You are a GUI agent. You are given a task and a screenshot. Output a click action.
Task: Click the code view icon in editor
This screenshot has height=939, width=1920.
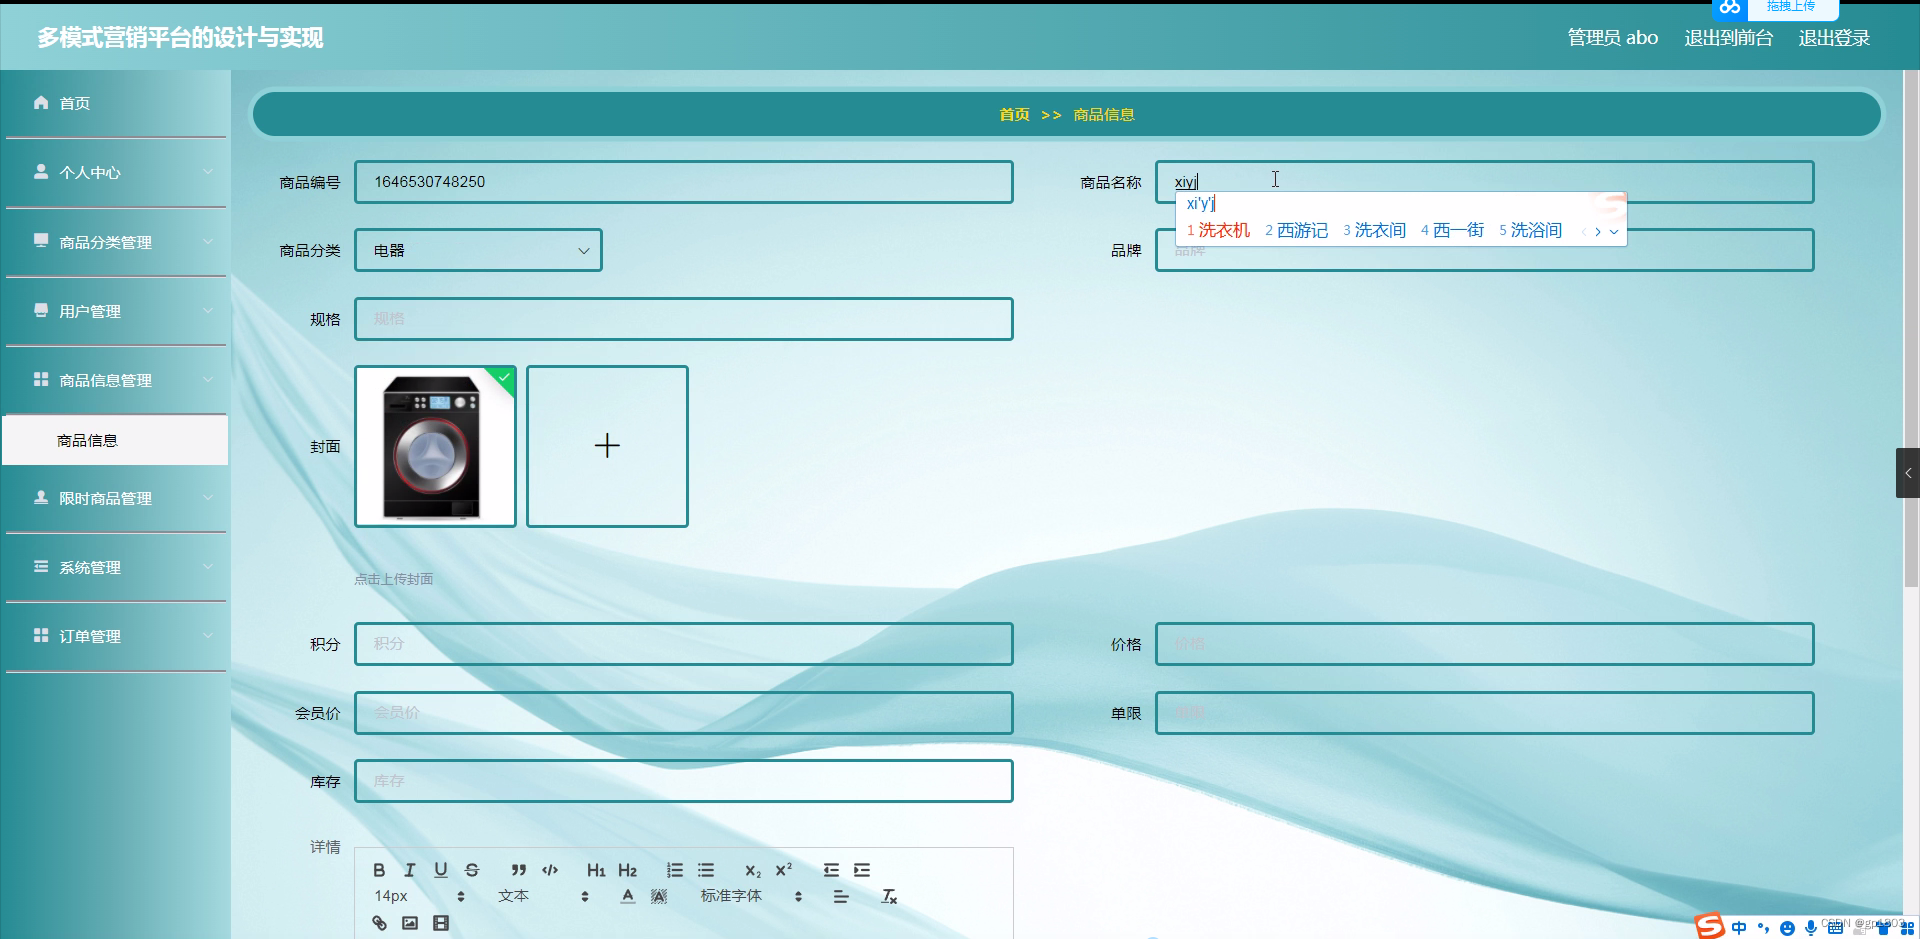(x=549, y=870)
